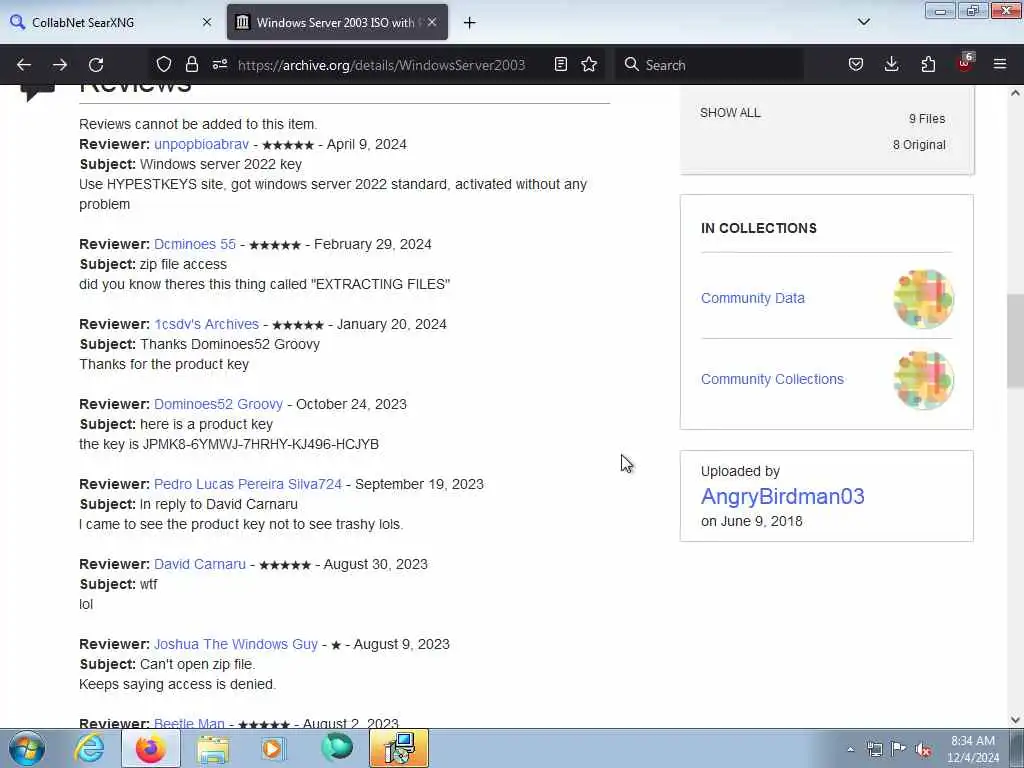Click the 8 Original count
Screen dimensions: 1024x768
pos(919,145)
